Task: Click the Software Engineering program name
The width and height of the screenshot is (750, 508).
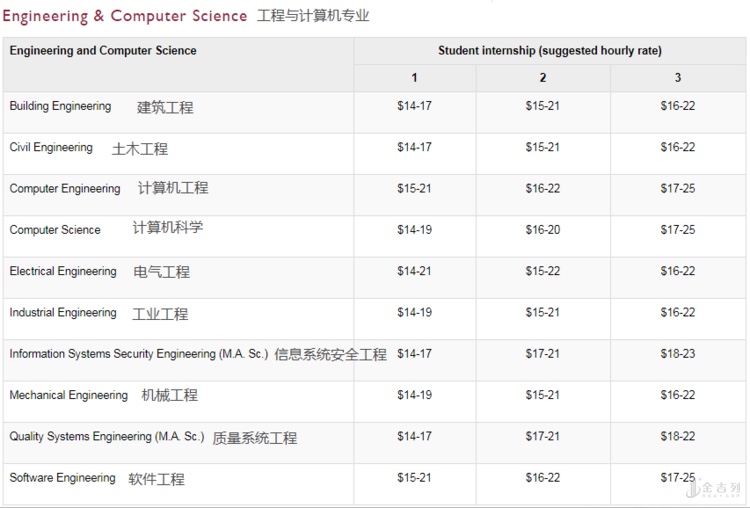Action: pyautogui.click(x=63, y=478)
